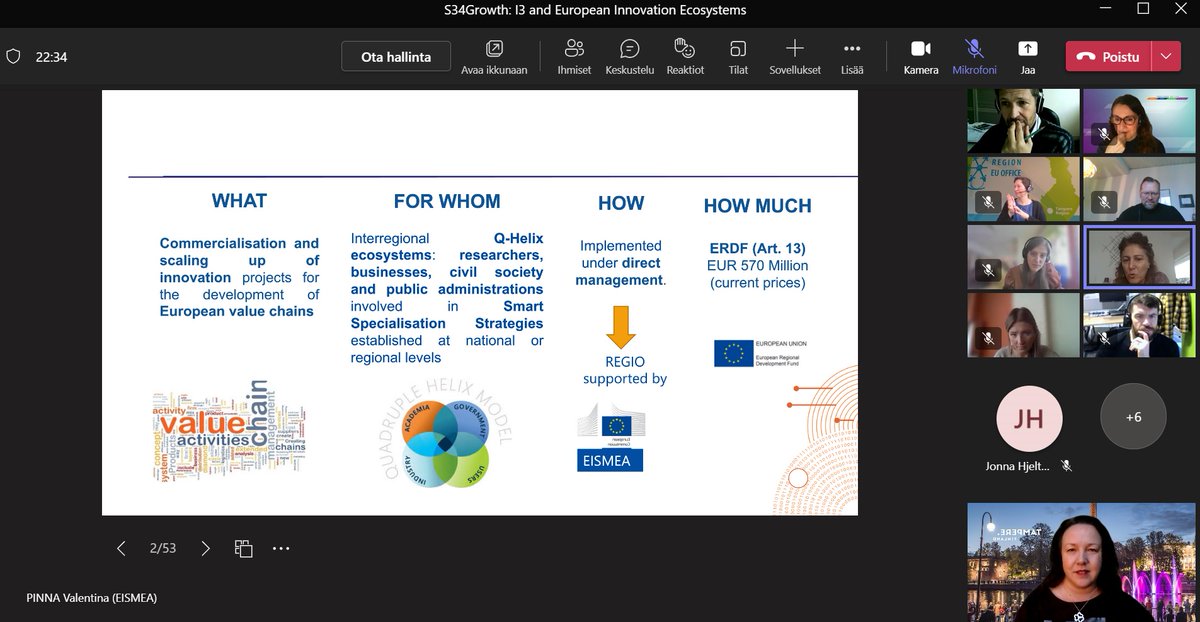Select the Region EU Office video tile
Screen dimensions: 1200x622
click(1023, 189)
